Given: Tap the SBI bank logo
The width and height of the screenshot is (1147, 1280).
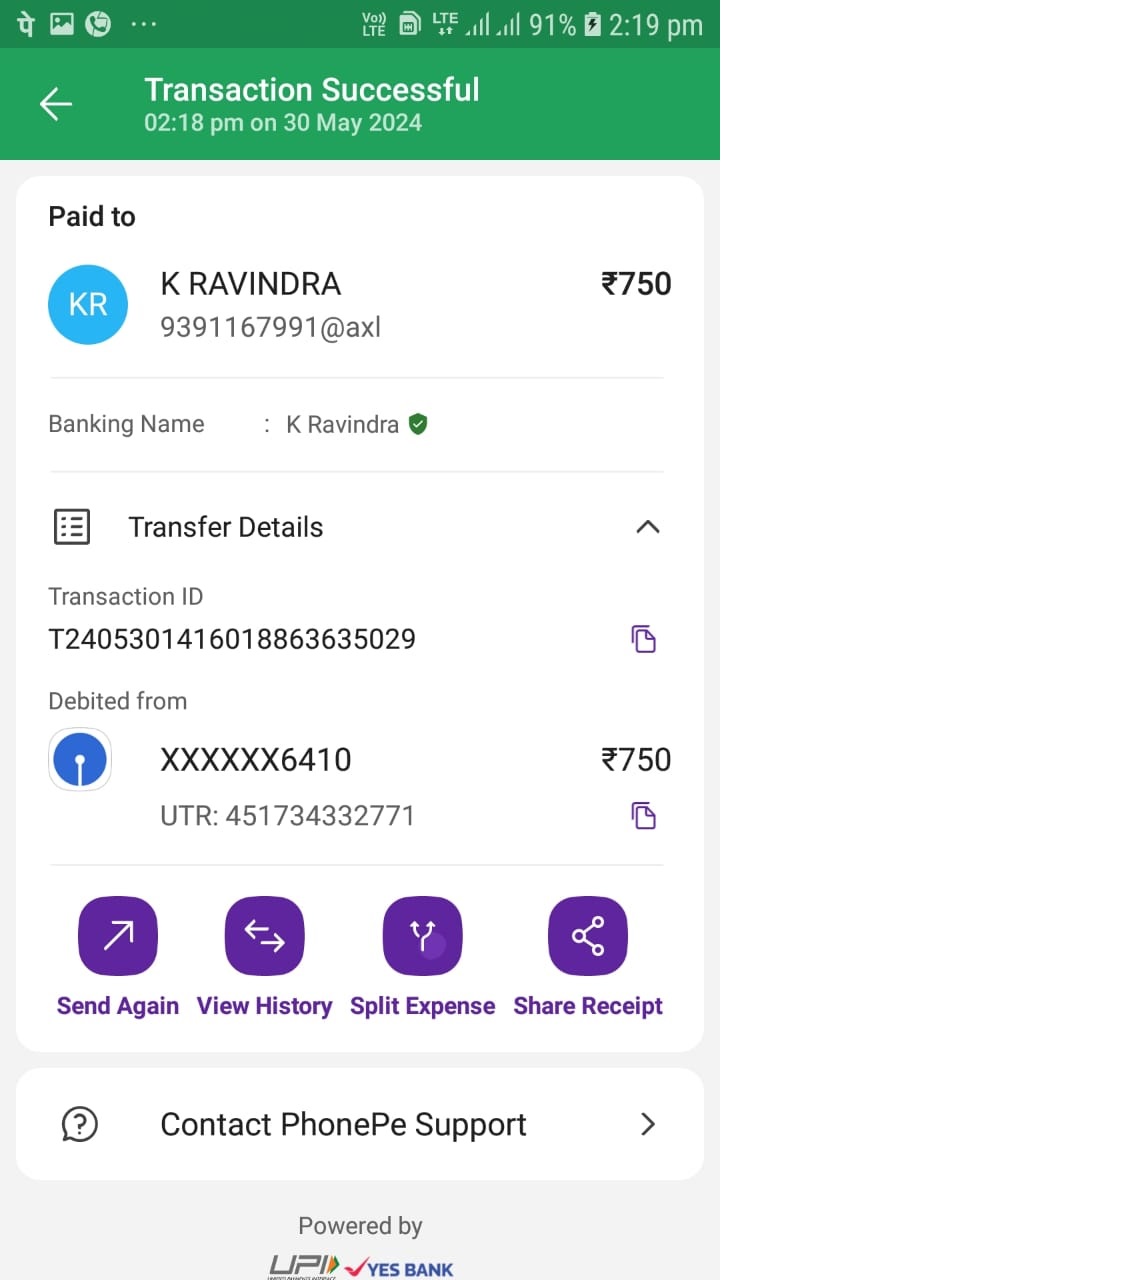Looking at the screenshot, I should pos(80,760).
